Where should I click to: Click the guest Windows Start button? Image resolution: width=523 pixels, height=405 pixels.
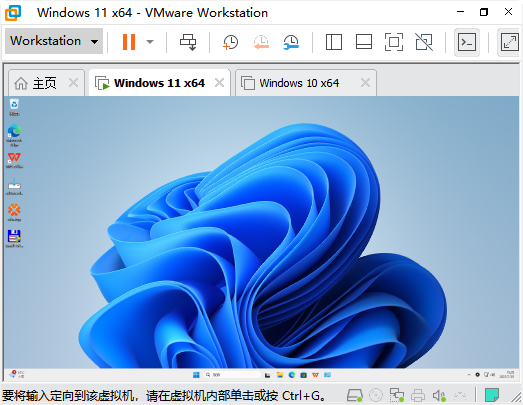pos(196,375)
